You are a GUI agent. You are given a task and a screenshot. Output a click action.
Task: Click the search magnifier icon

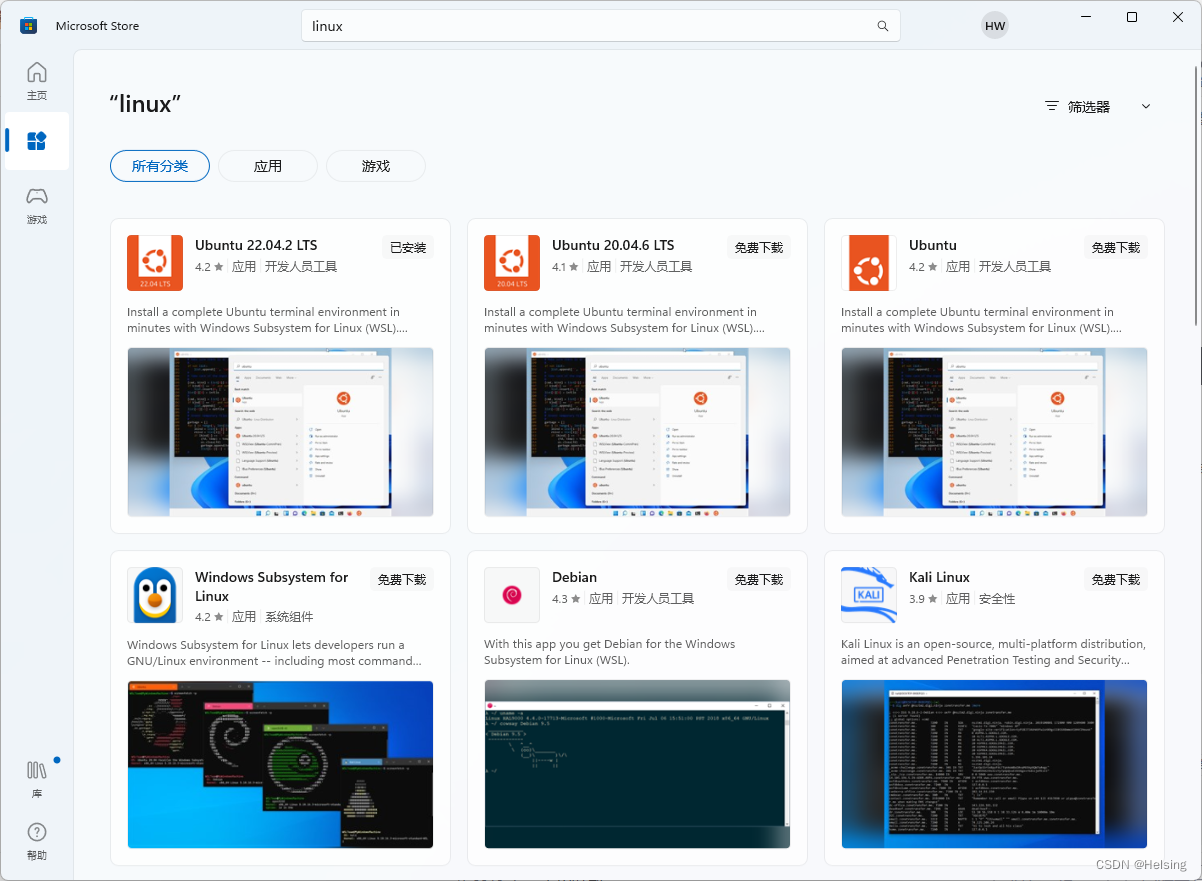pyautogui.click(x=882, y=26)
